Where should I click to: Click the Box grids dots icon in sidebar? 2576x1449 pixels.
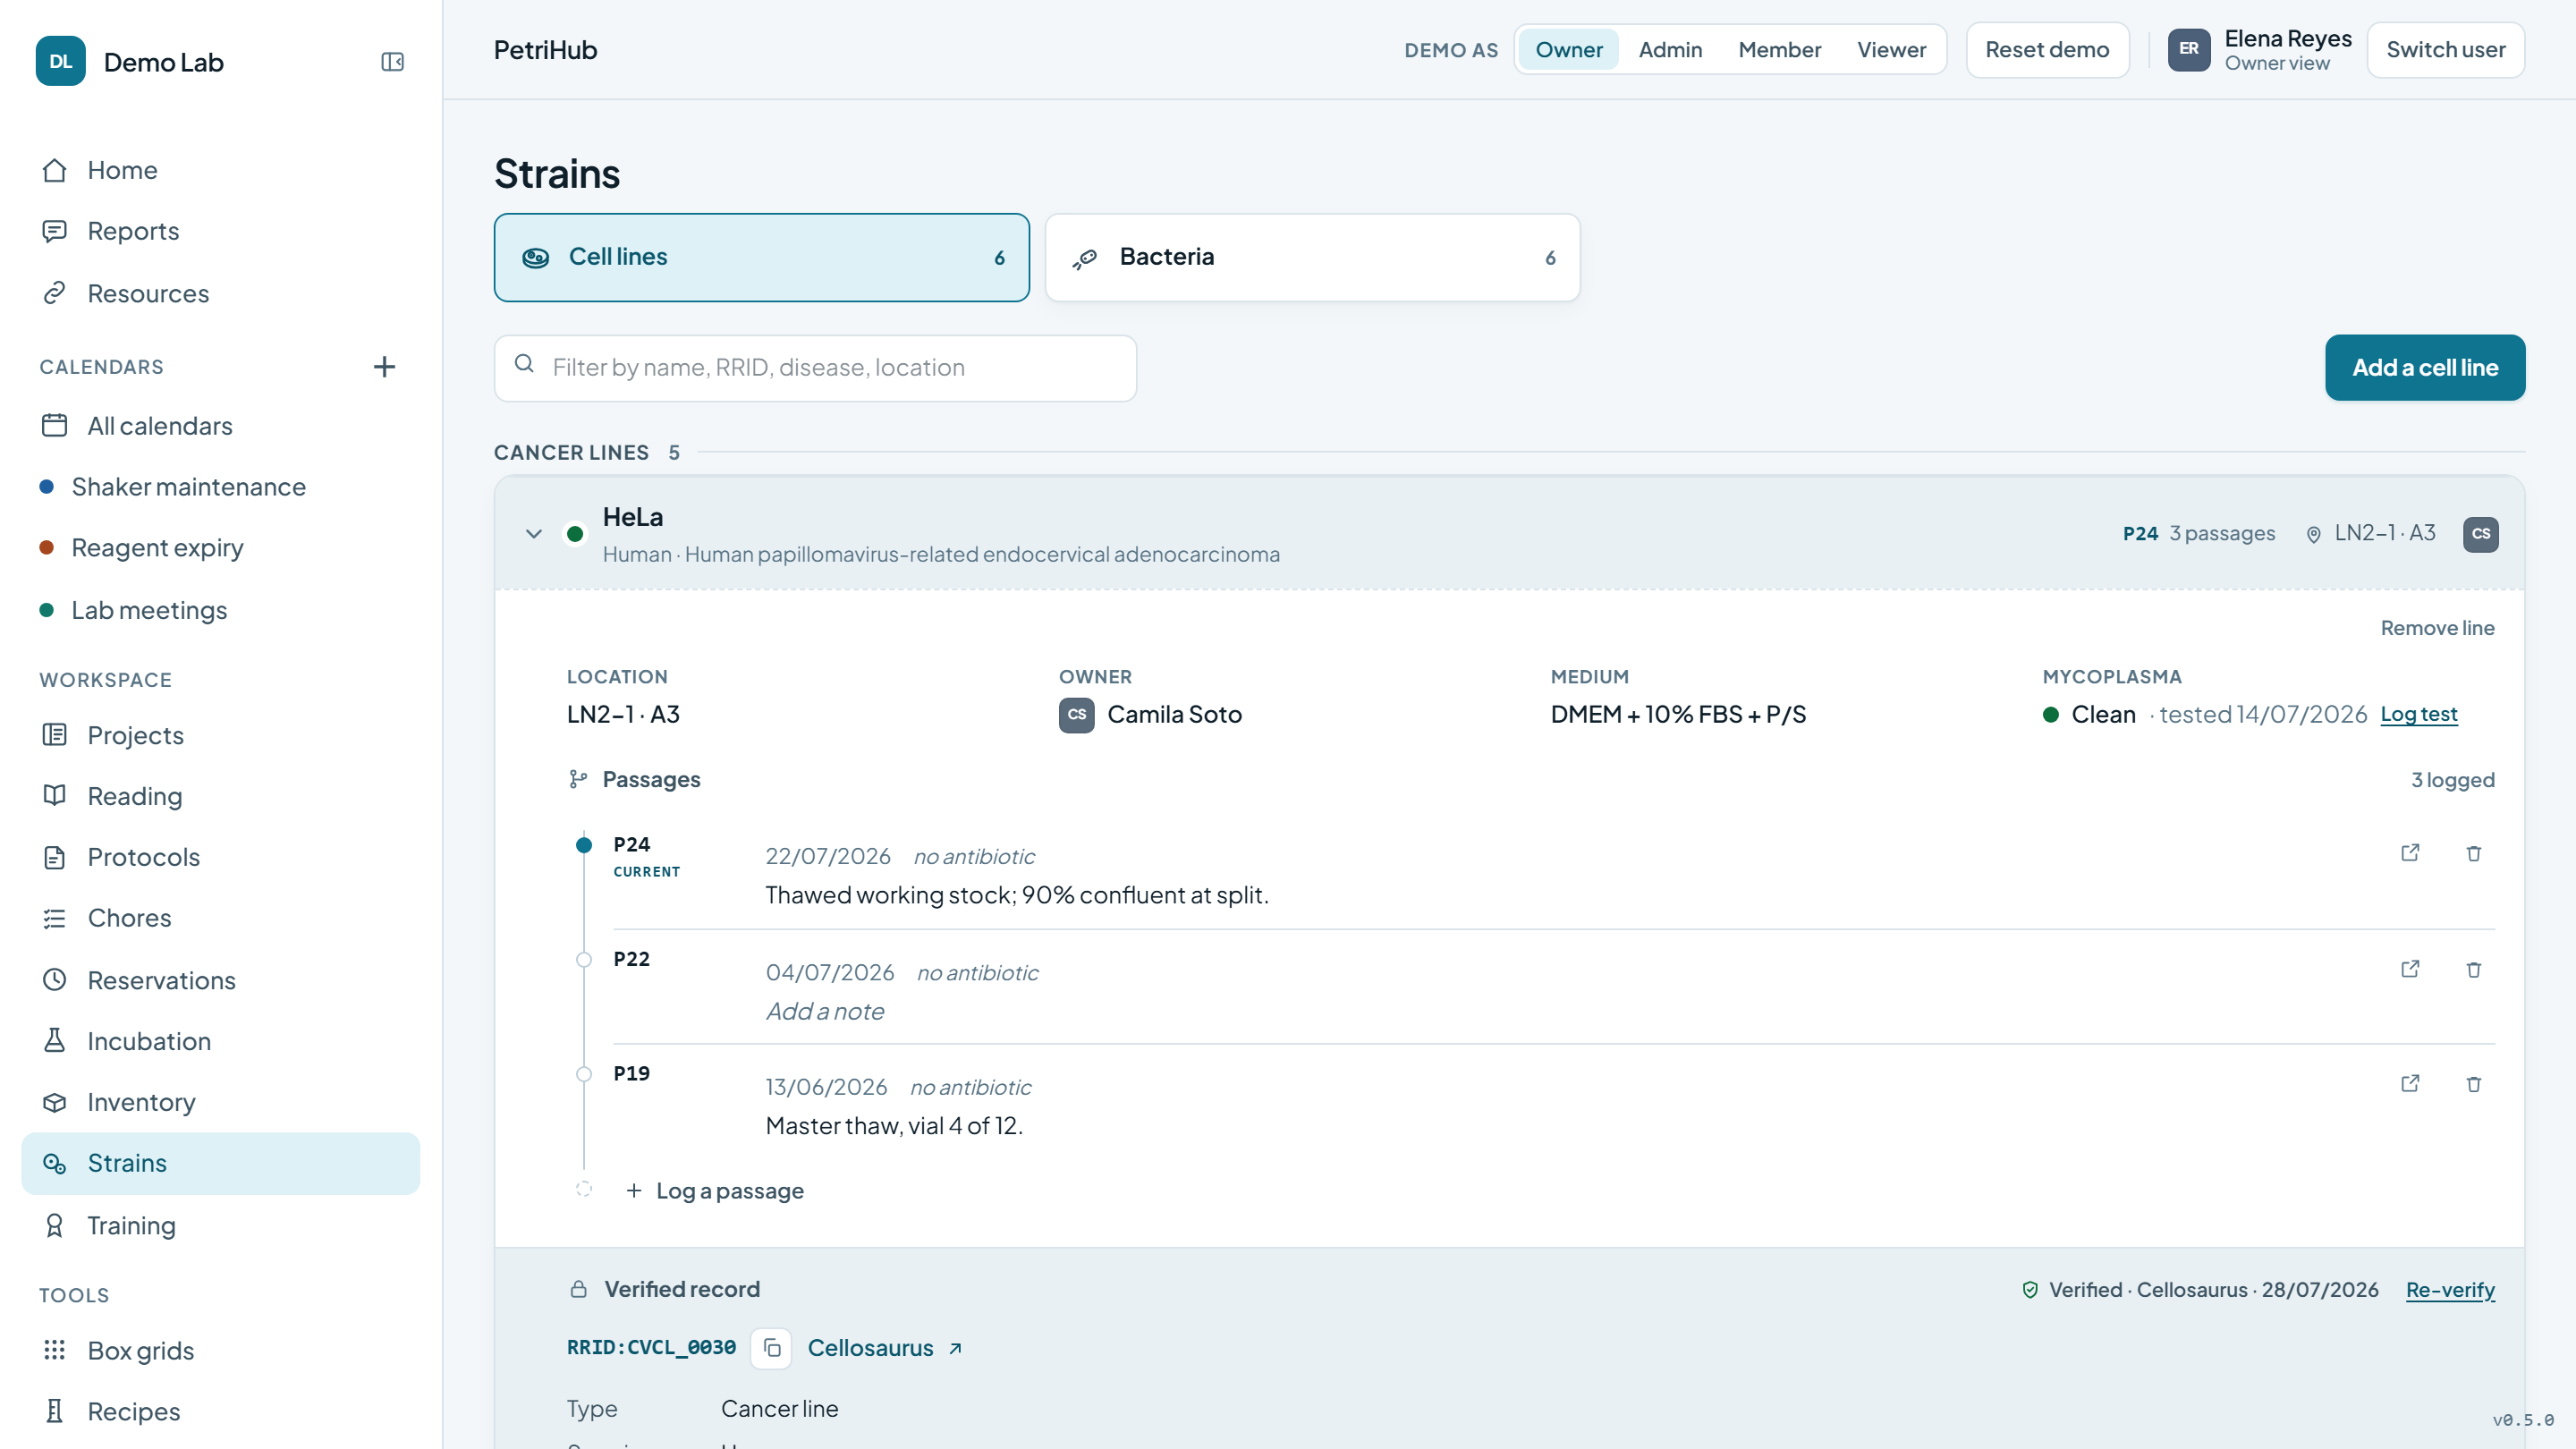(x=55, y=1350)
